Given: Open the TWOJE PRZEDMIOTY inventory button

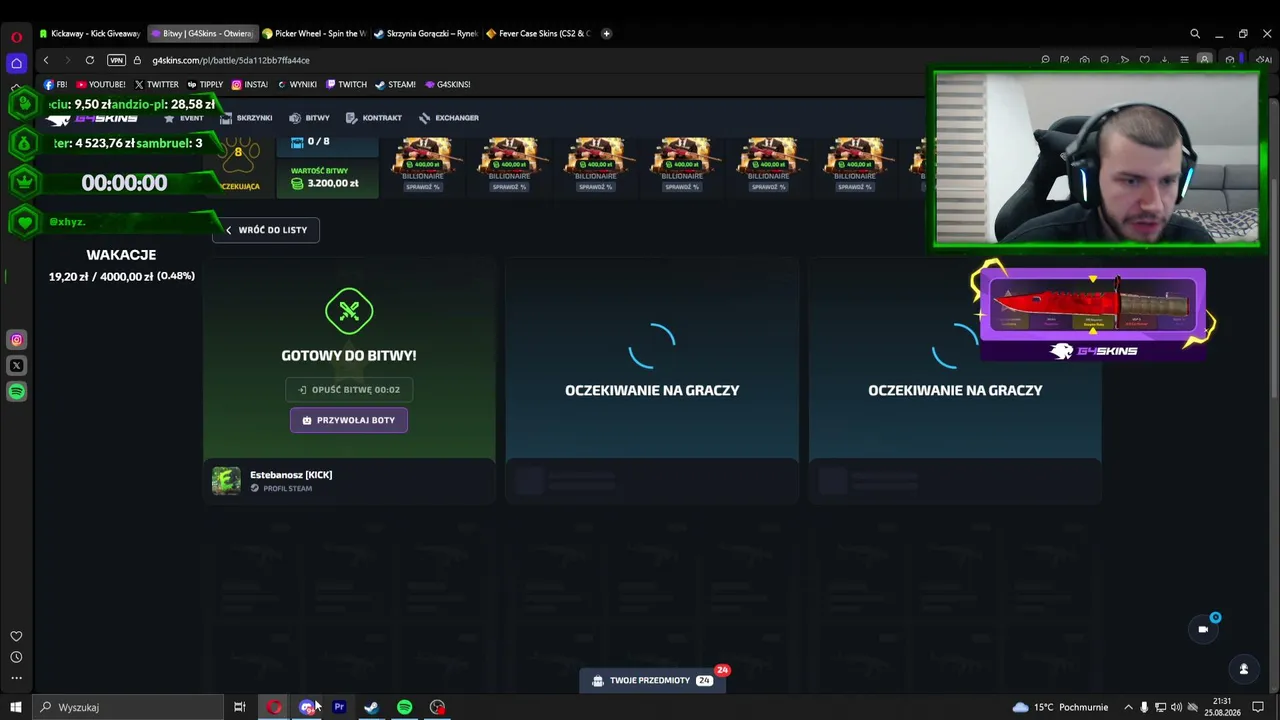Looking at the screenshot, I should 652,680.
